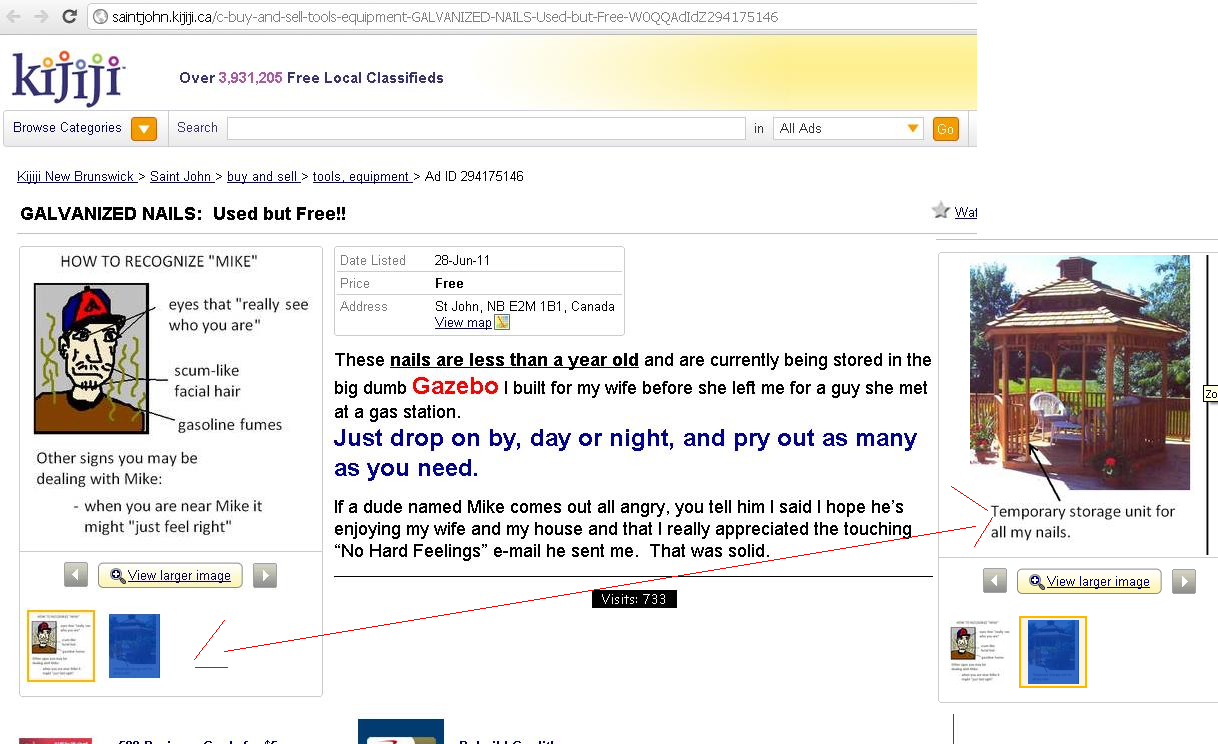Click the address St John, NB E2M 1B1
The height and width of the screenshot is (744, 1218).
(525, 306)
